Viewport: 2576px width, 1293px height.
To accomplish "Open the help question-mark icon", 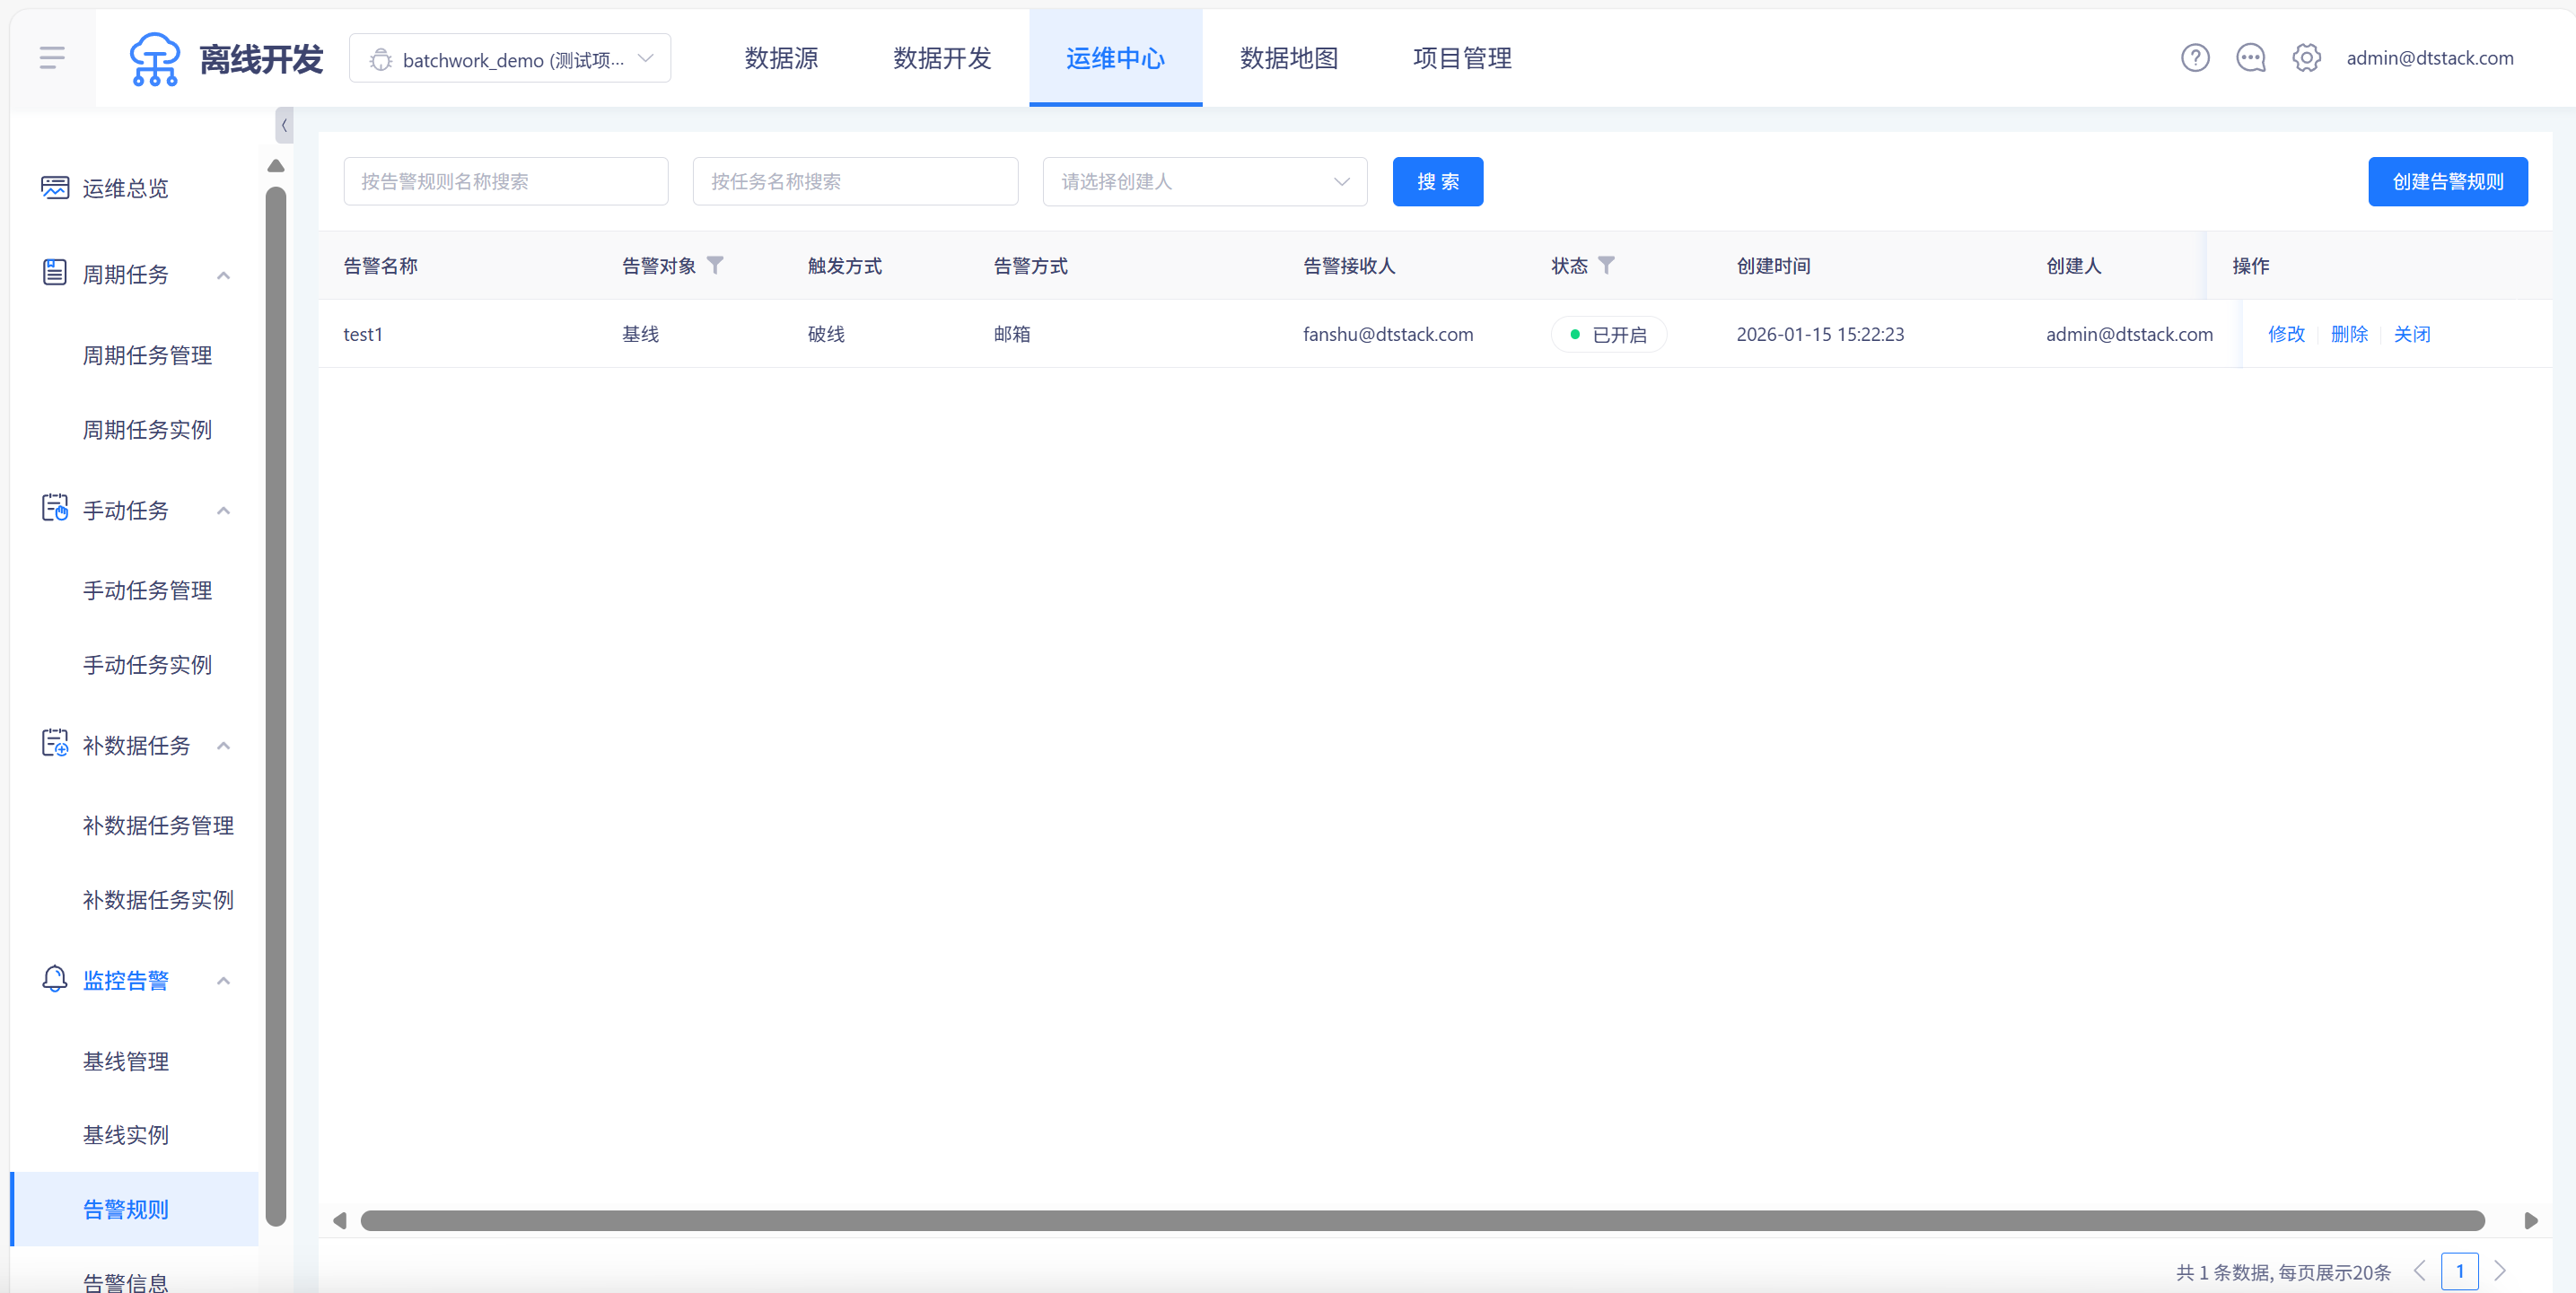I will click(x=2195, y=58).
